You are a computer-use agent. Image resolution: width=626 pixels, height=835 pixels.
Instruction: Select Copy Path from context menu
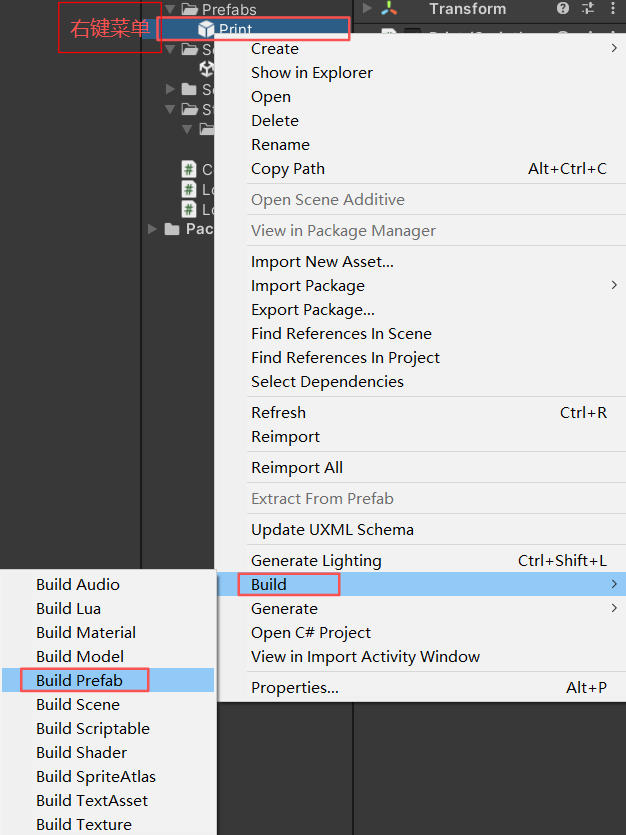pyautogui.click(x=288, y=169)
